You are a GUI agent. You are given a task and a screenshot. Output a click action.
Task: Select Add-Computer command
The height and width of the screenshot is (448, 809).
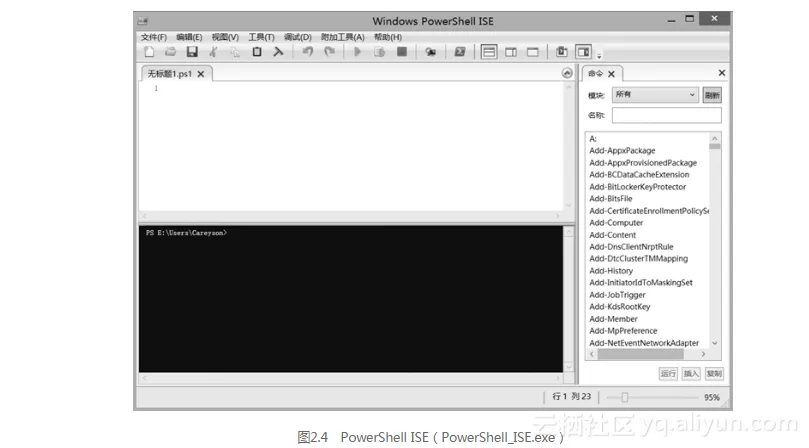pos(616,223)
